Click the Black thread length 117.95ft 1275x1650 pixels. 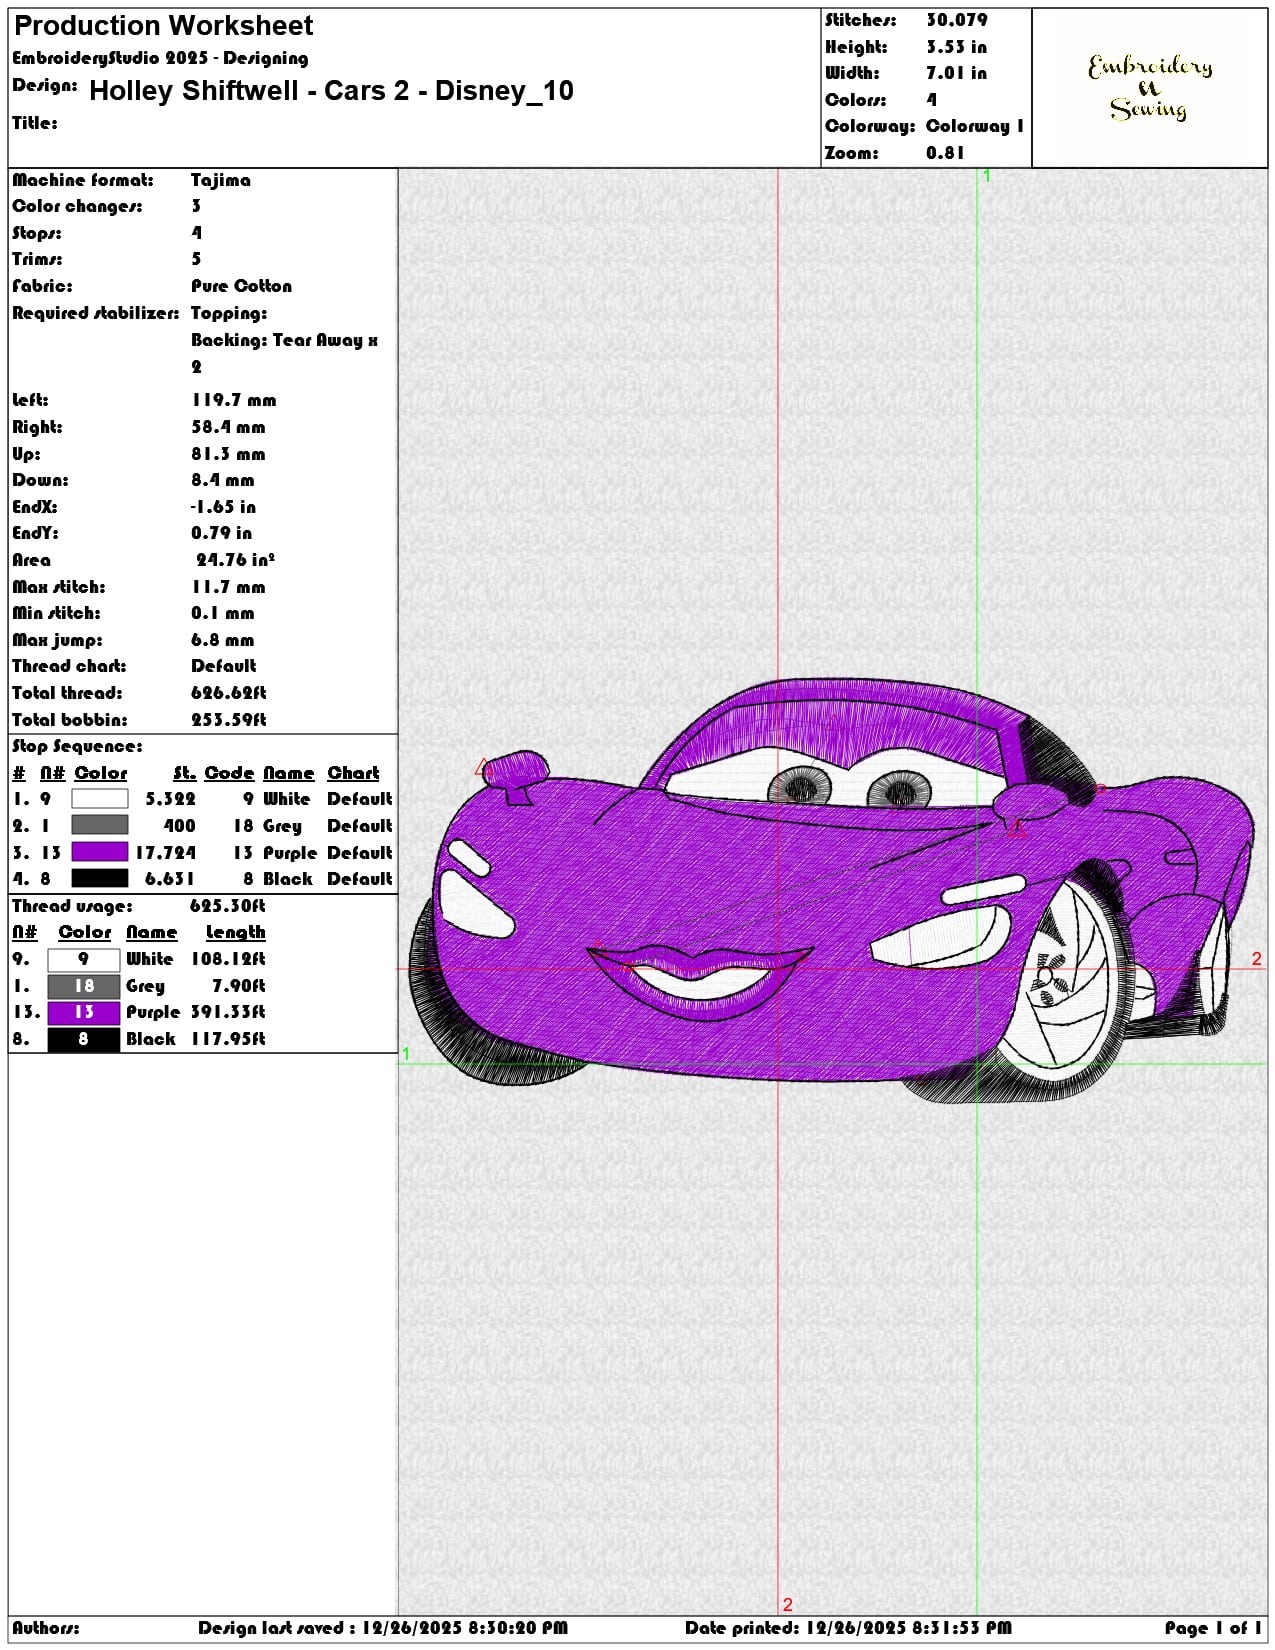tap(228, 1039)
